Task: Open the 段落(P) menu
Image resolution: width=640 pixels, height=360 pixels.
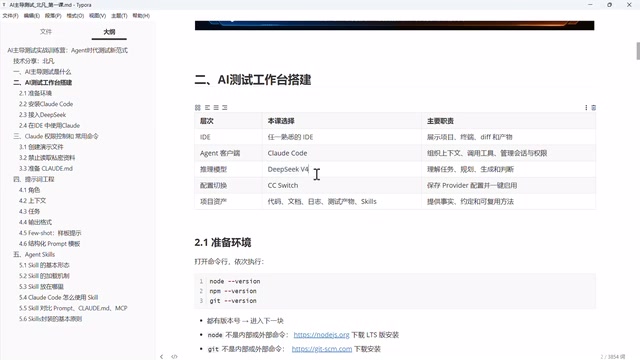Action: 53,16
